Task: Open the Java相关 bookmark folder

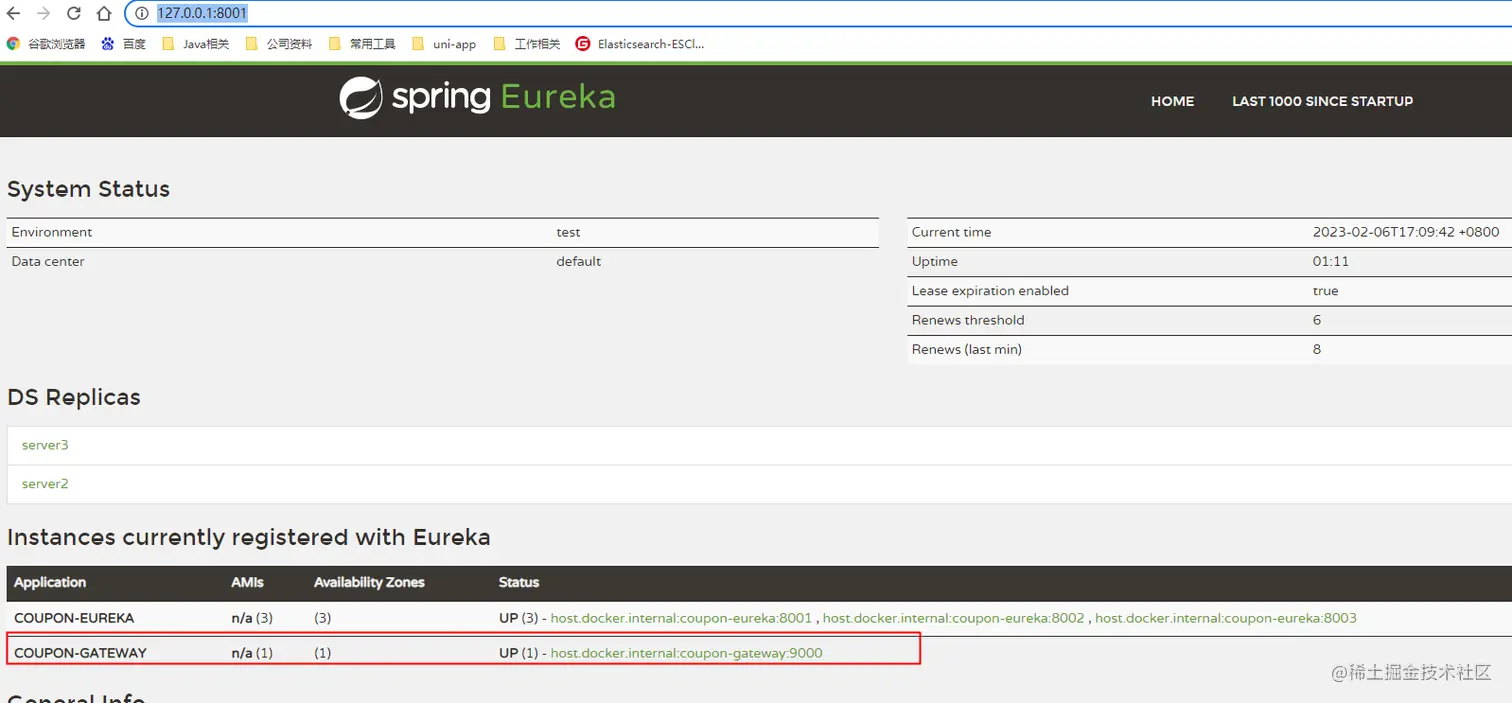Action: pyautogui.click(x=195, y=44)
